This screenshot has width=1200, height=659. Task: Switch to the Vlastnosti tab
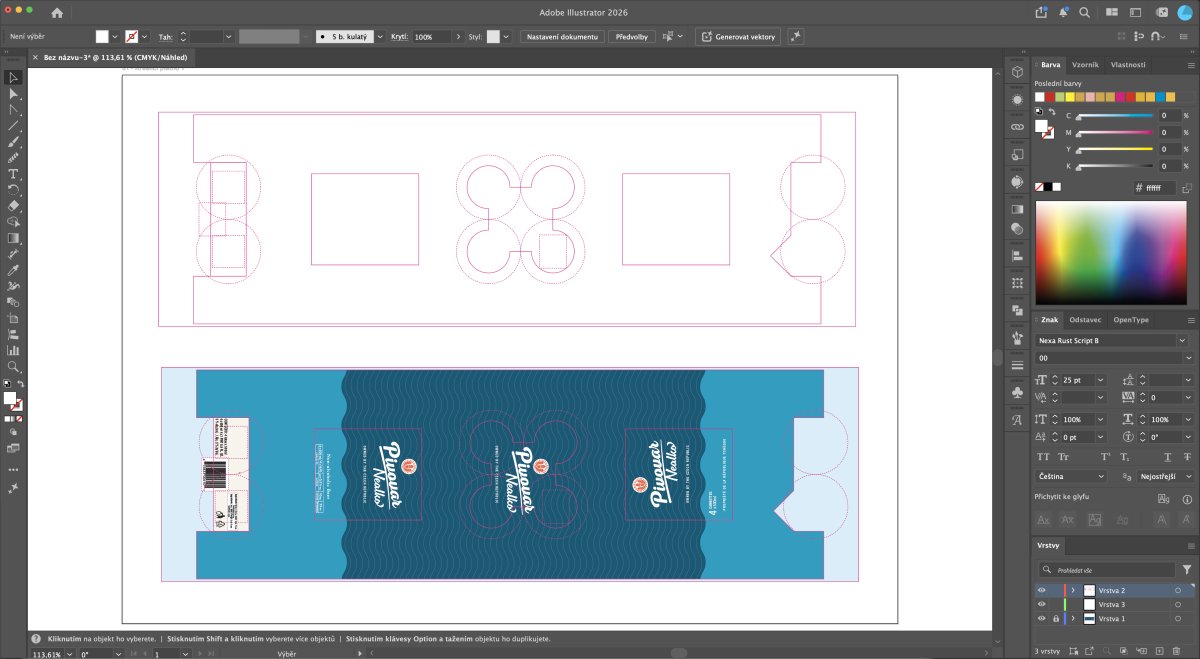click(x=1128, y=64)
